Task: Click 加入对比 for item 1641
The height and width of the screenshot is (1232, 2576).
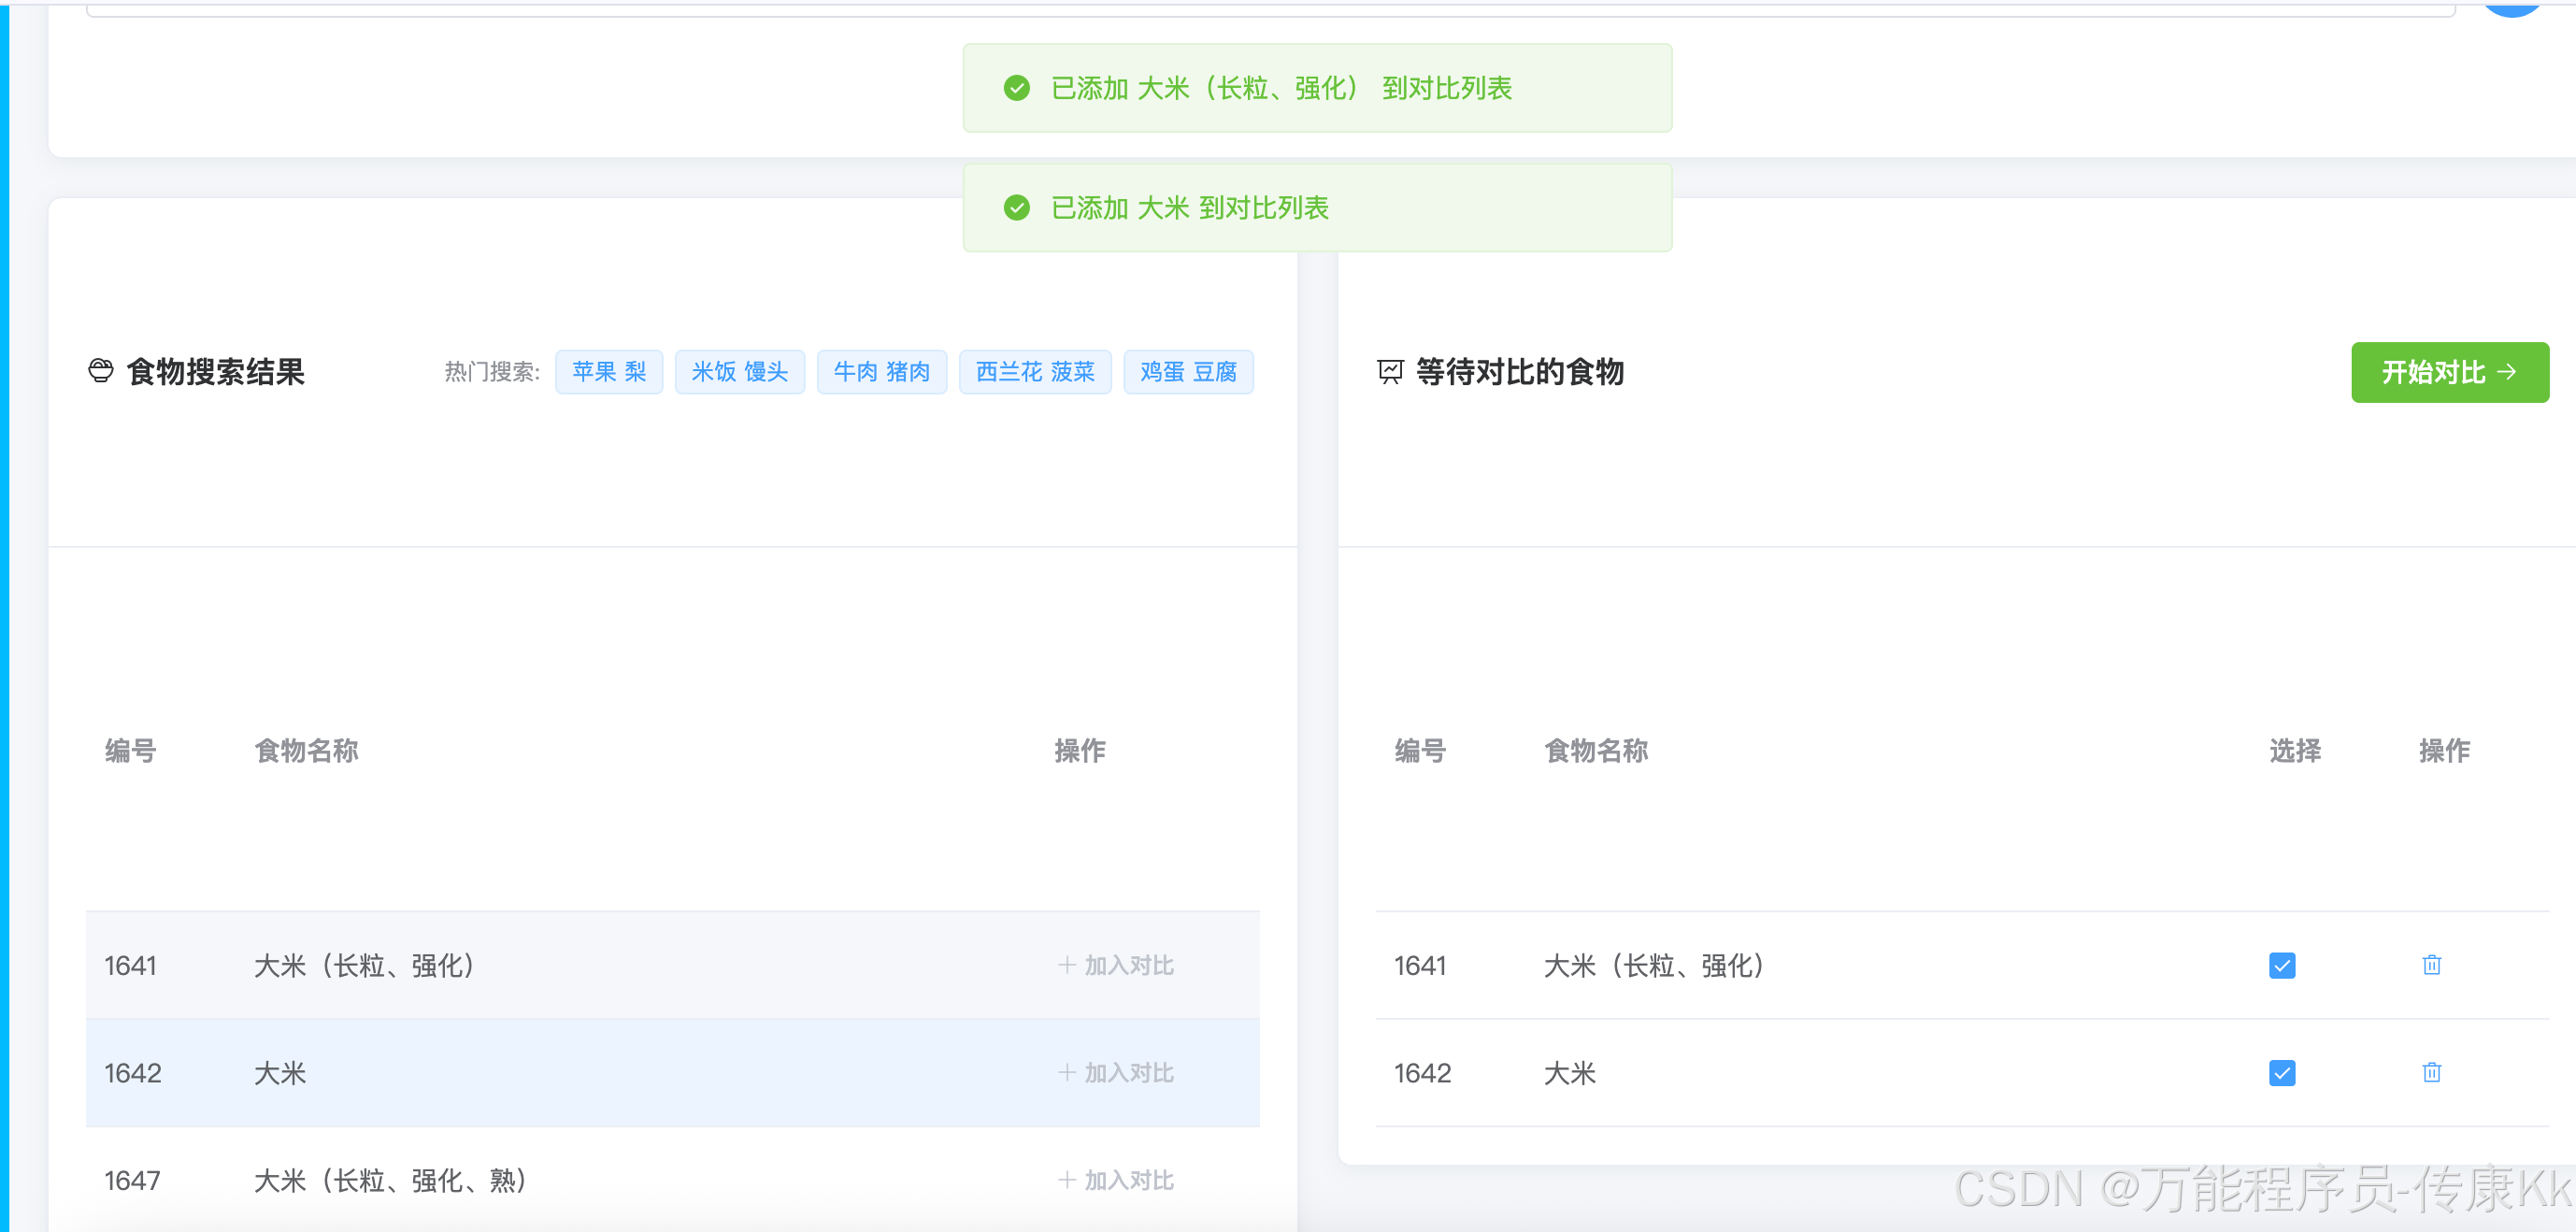Action: (1116, 965)
